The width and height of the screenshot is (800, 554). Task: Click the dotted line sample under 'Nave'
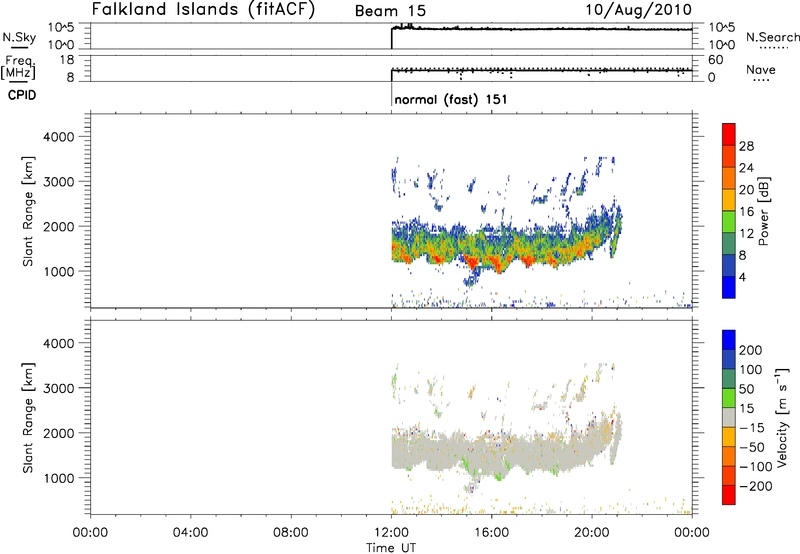point(761,80)
